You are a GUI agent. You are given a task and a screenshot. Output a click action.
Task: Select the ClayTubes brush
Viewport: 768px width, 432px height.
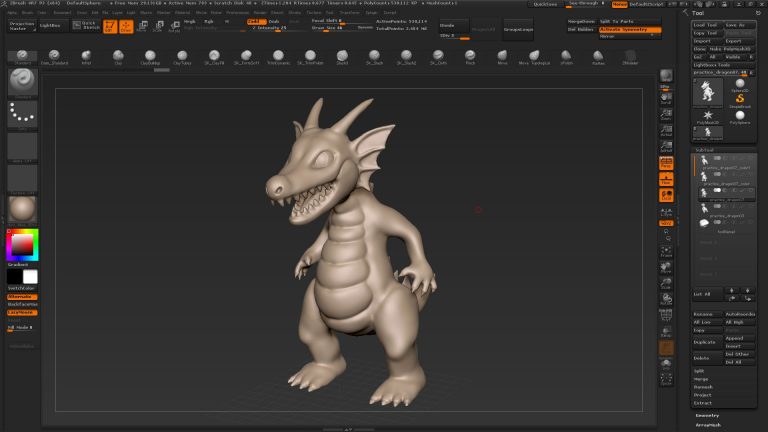point(182,57)
